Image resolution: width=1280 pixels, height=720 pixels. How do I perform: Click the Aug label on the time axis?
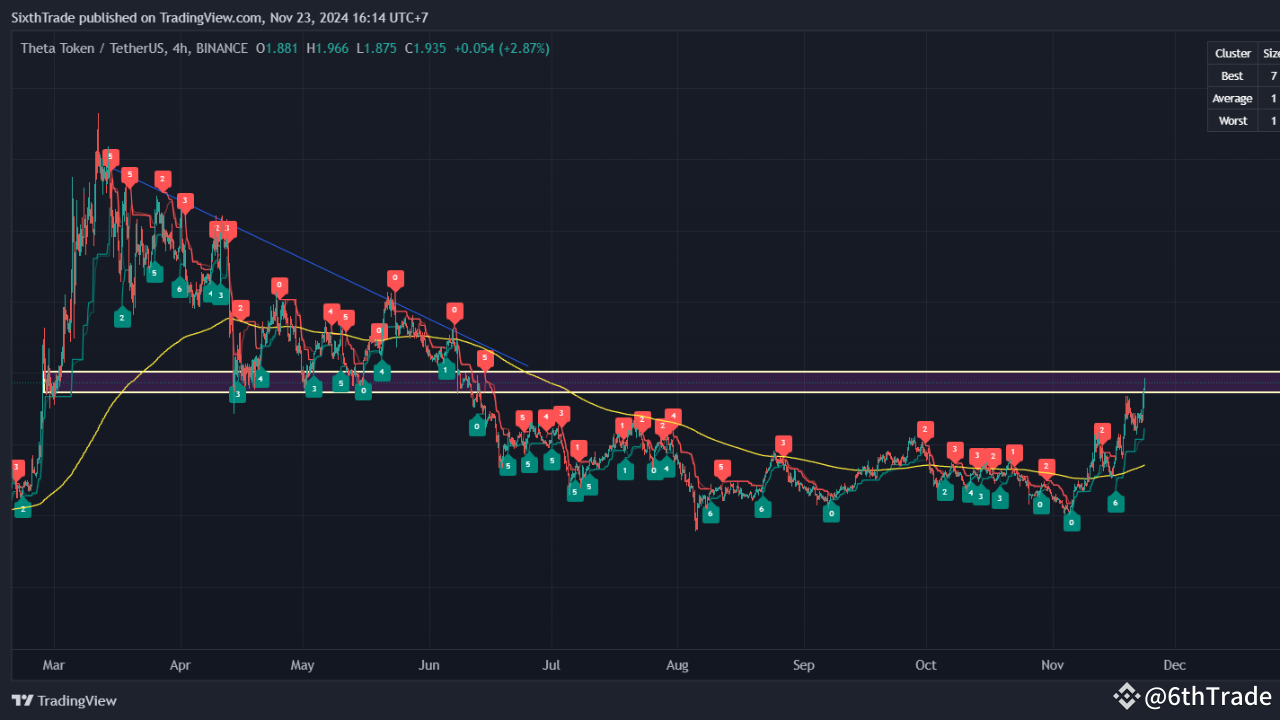677,665
